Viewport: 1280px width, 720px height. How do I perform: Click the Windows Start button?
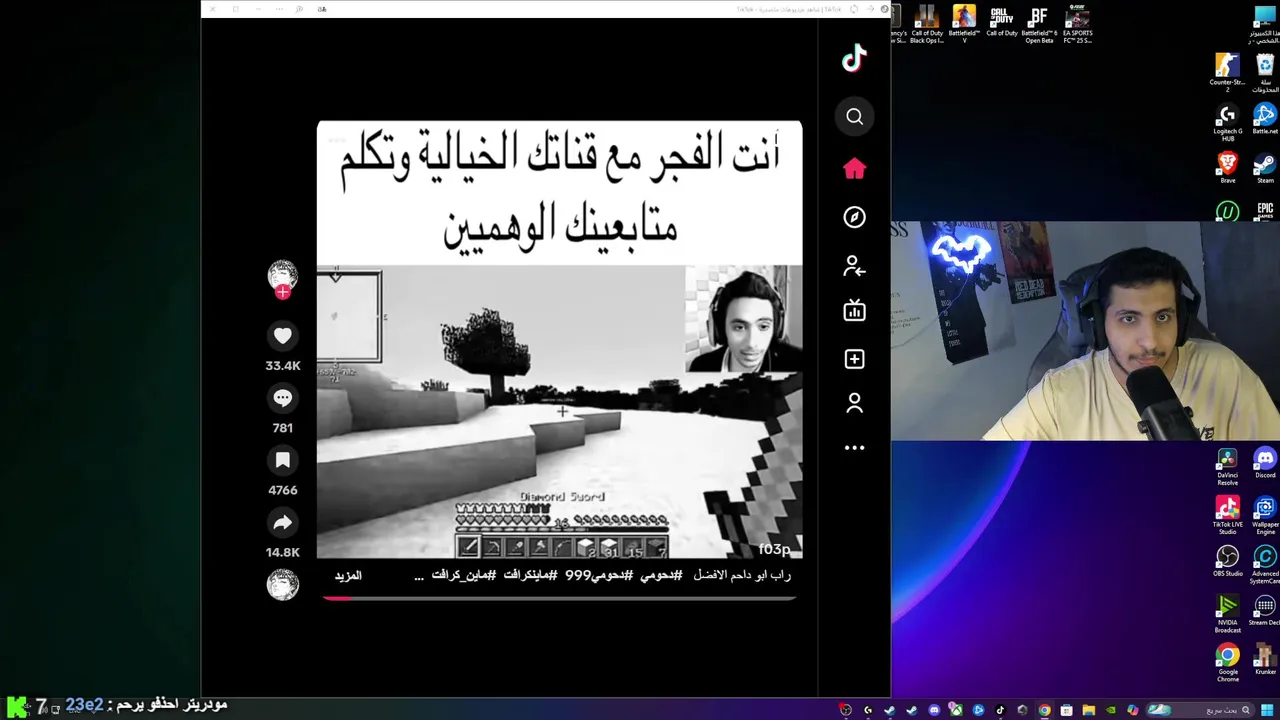point(1267,710)
